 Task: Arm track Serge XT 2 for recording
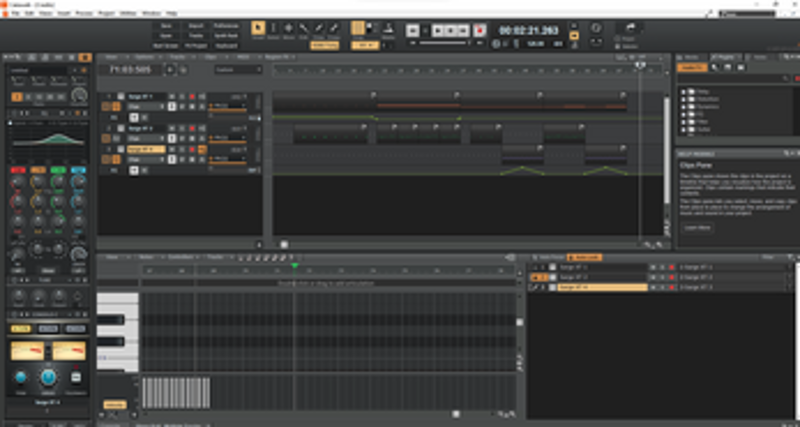tap(192, 129)
